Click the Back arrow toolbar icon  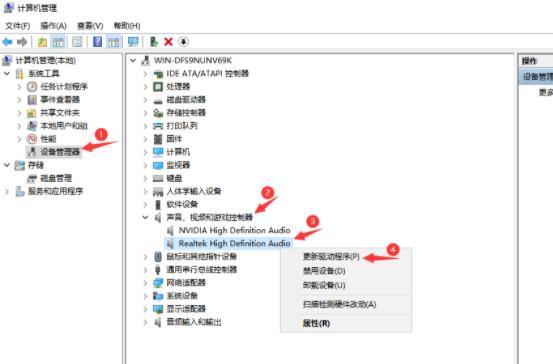tap(7, 42)
